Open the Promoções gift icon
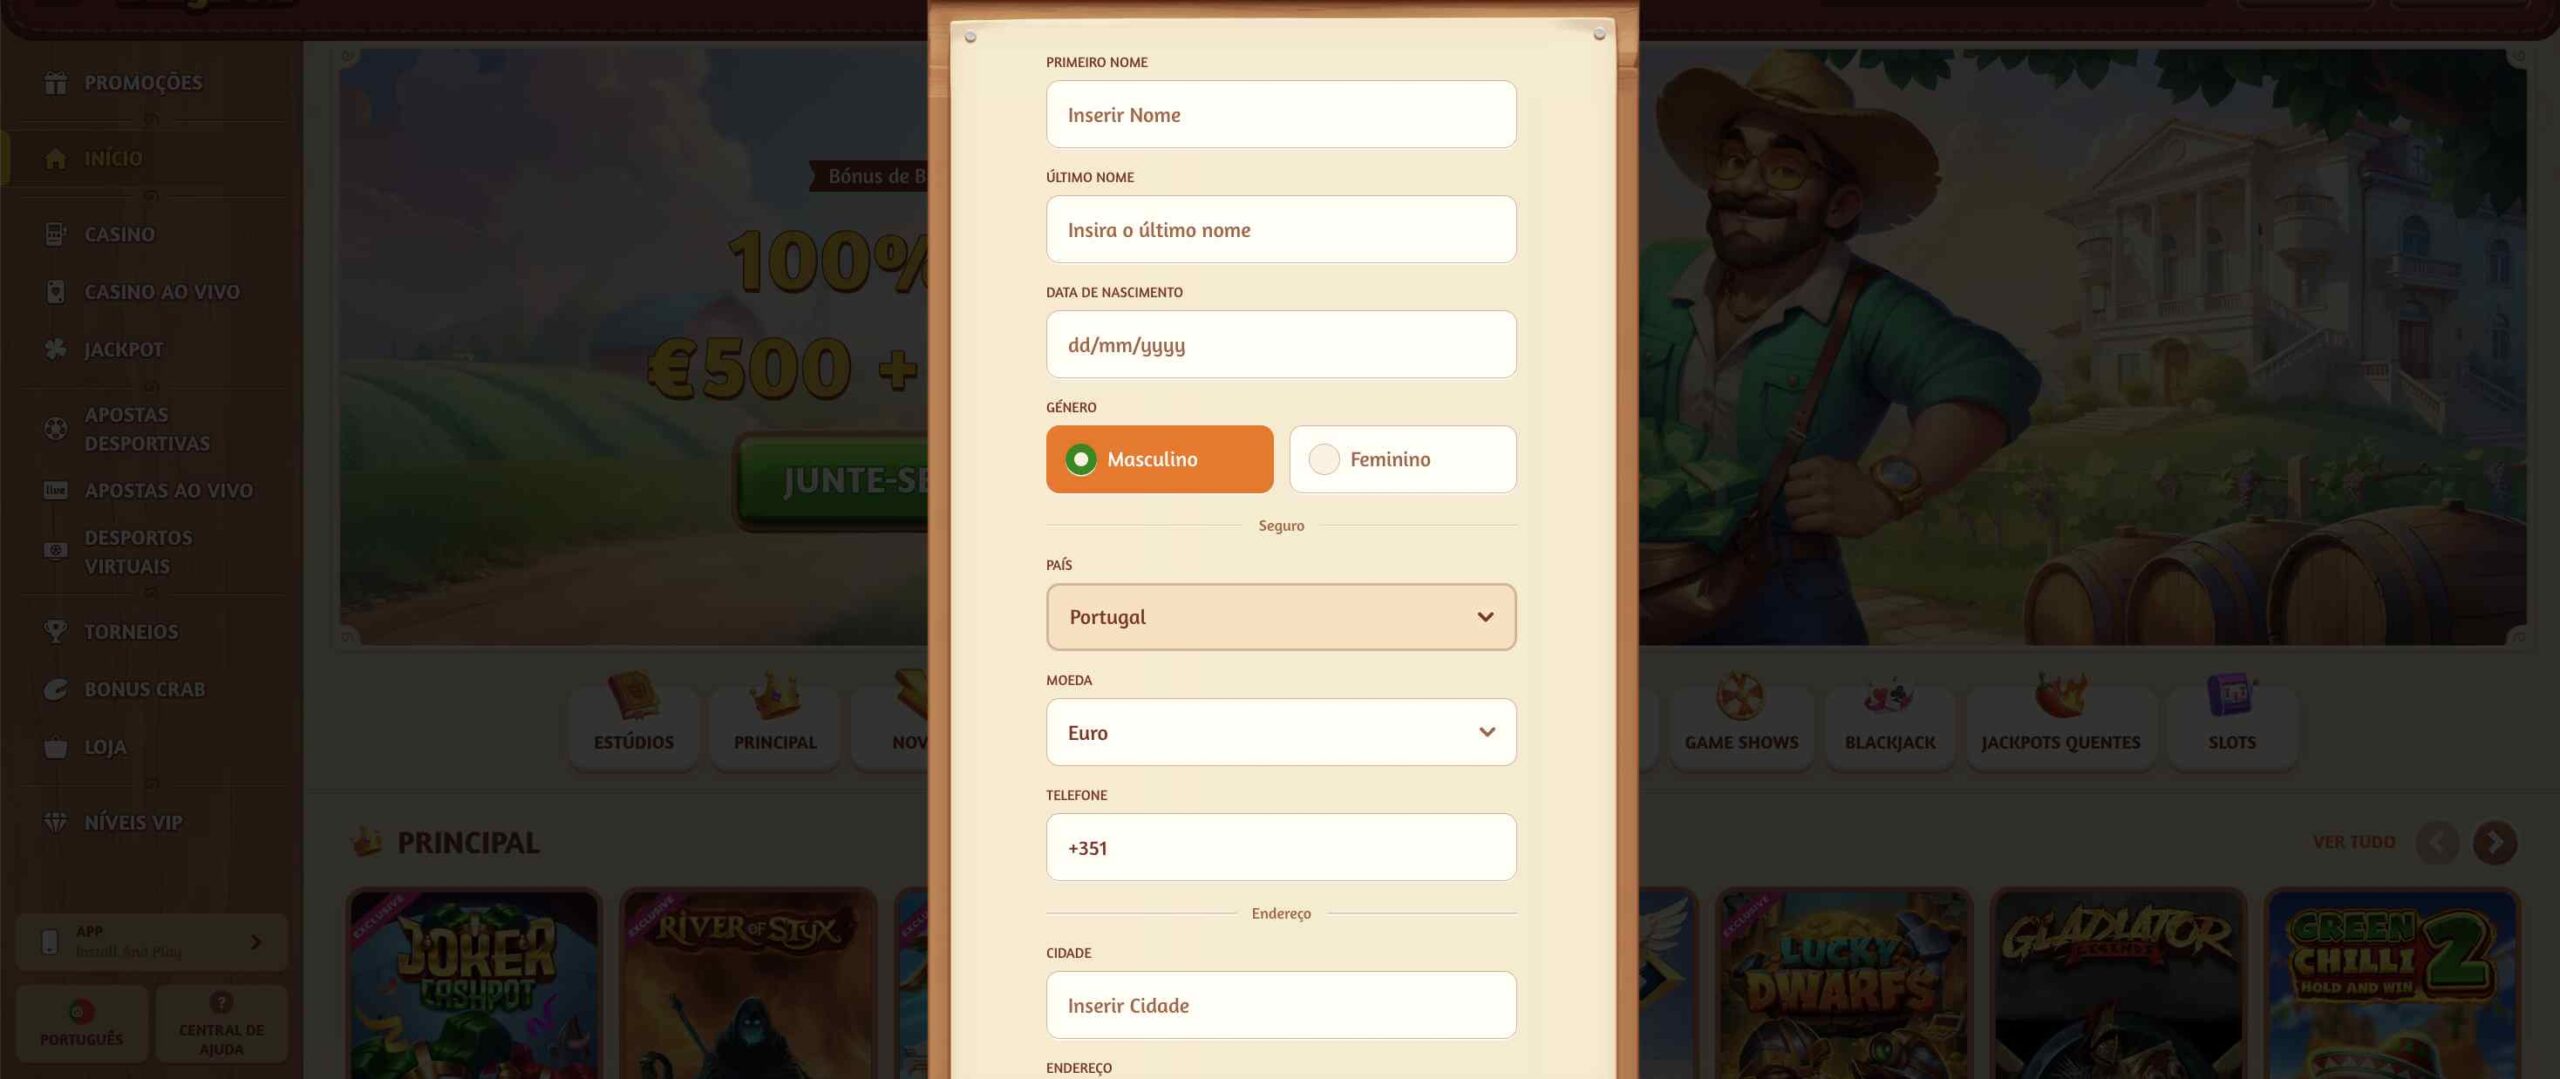 coord(56,82)
